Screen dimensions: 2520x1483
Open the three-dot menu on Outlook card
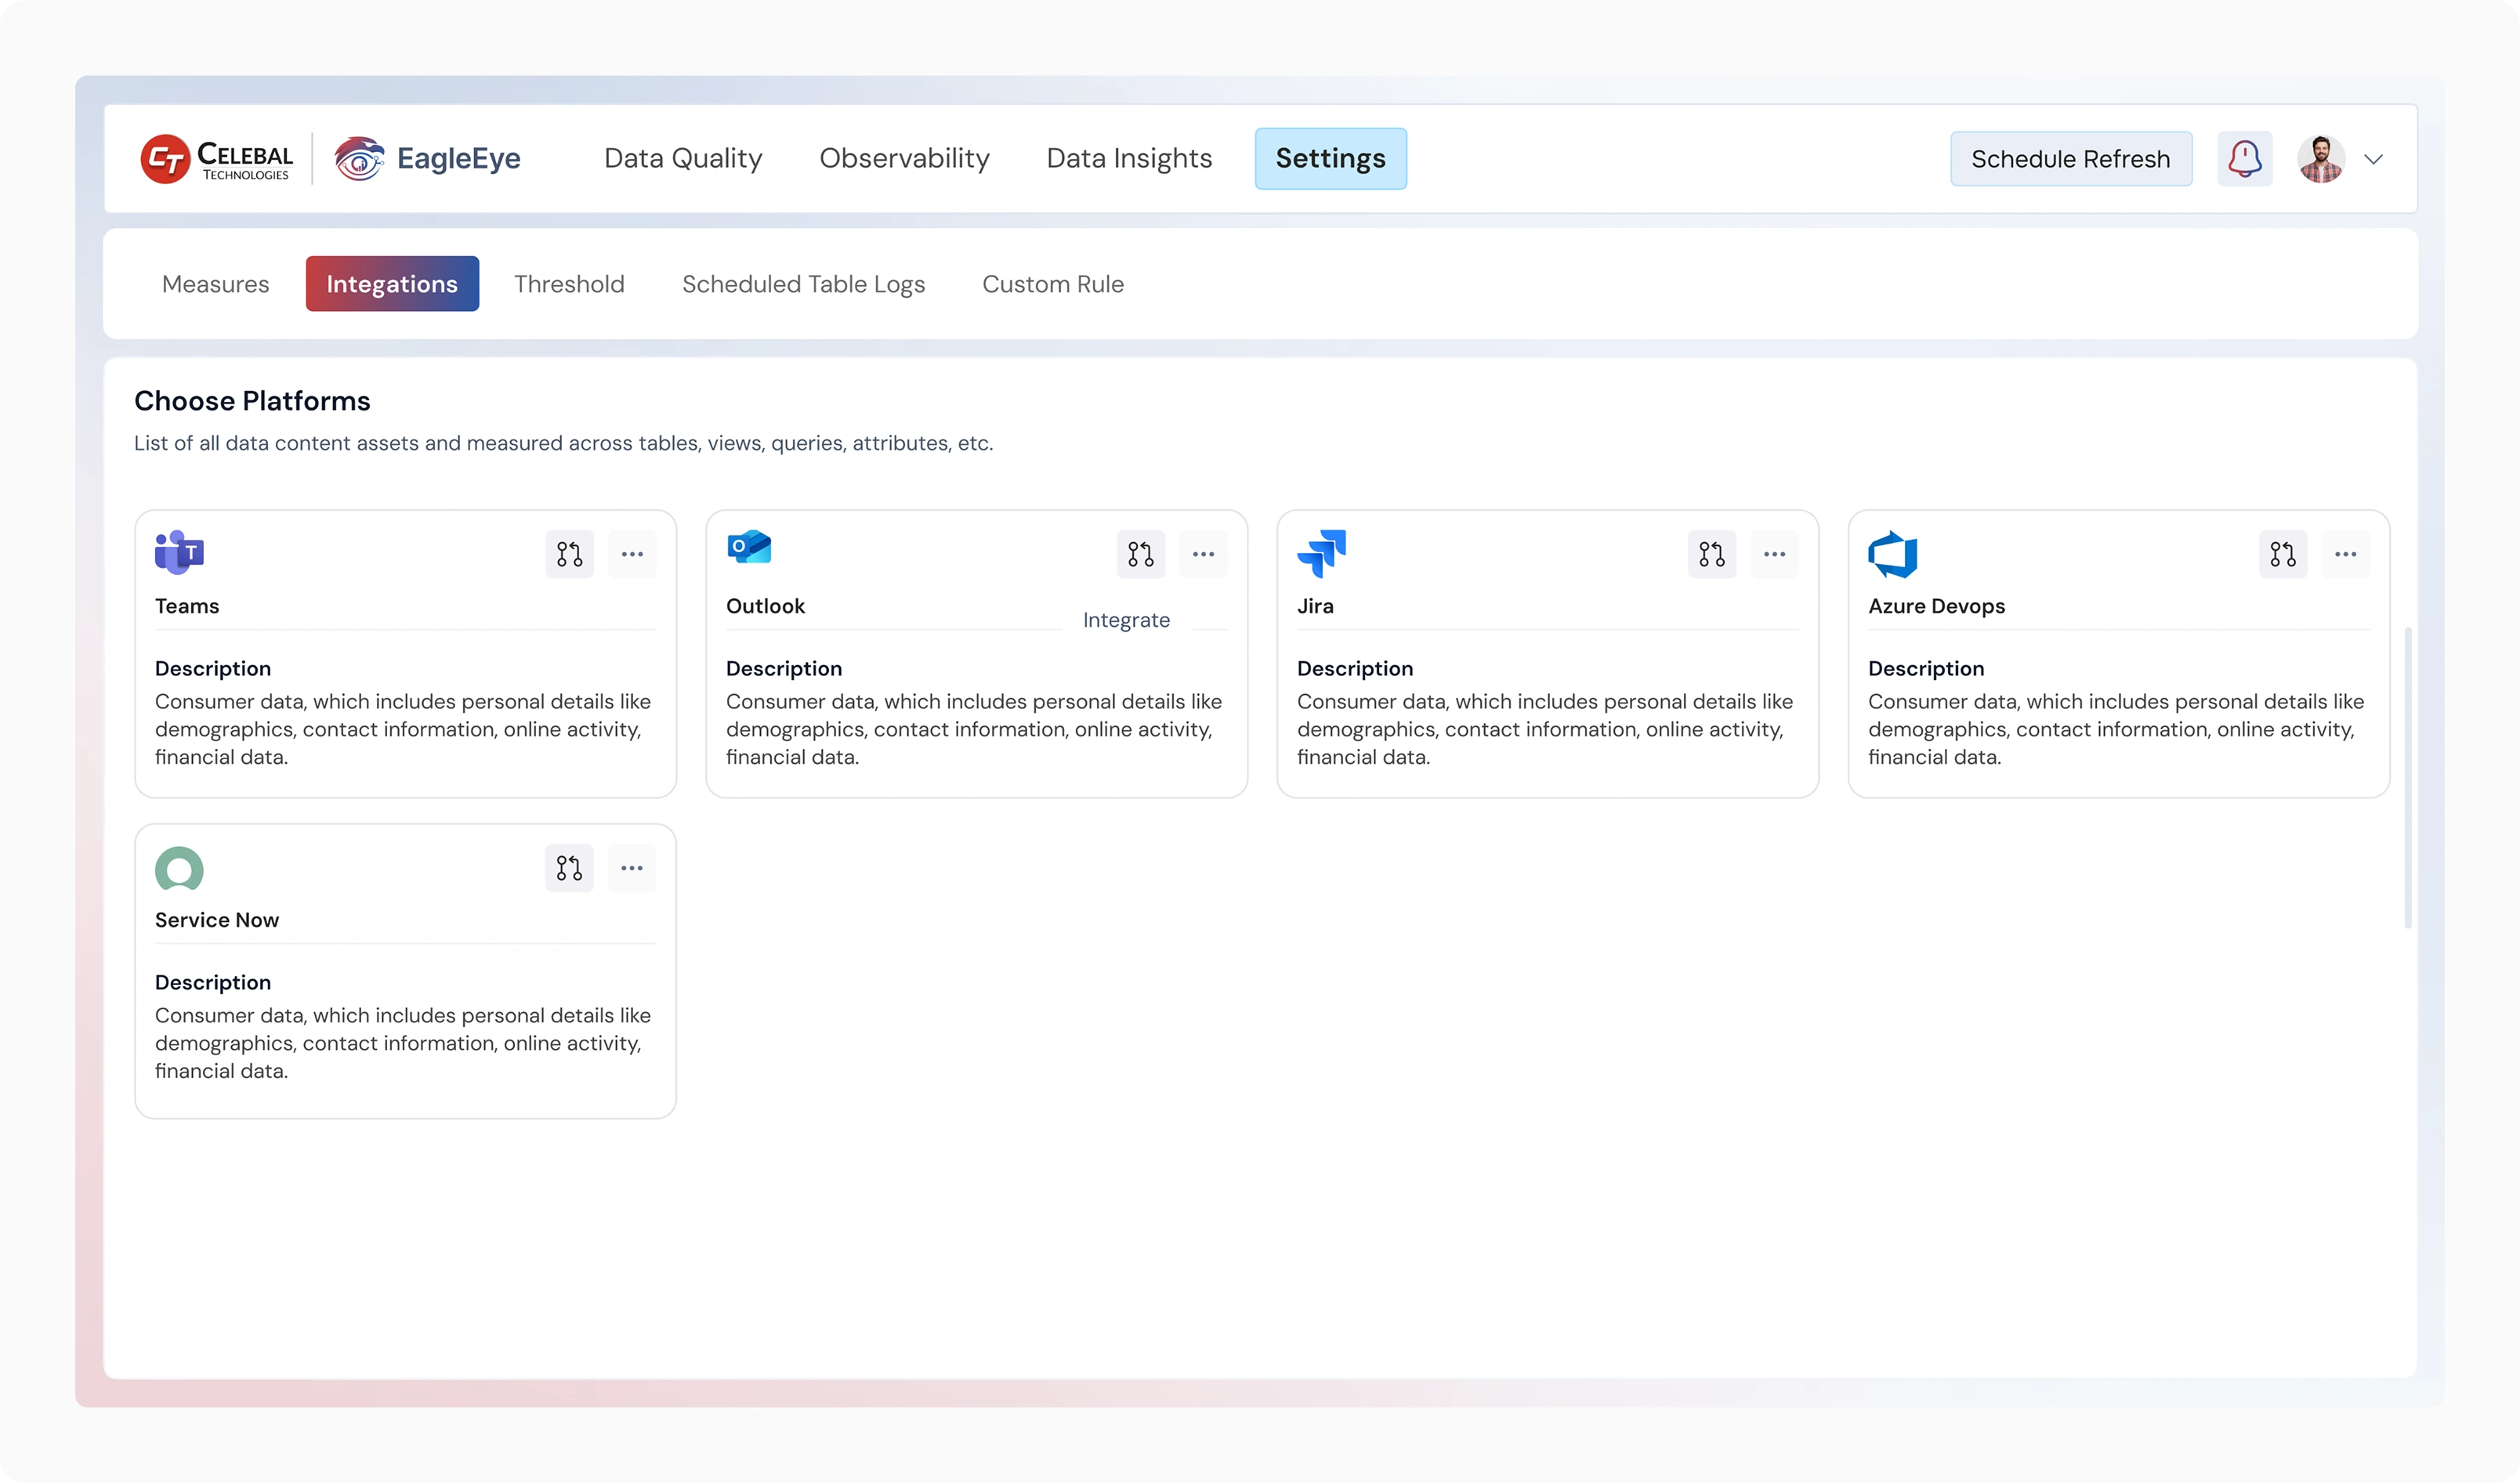point(1203,554)
